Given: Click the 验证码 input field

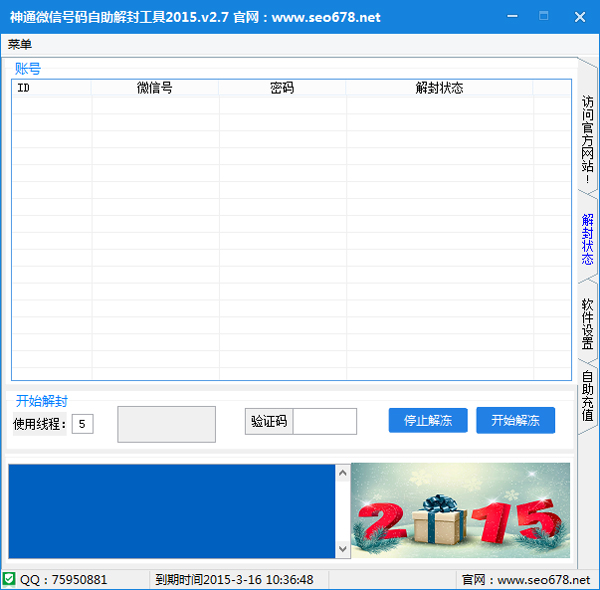Looking at the screenshot, I should point(324,421).
